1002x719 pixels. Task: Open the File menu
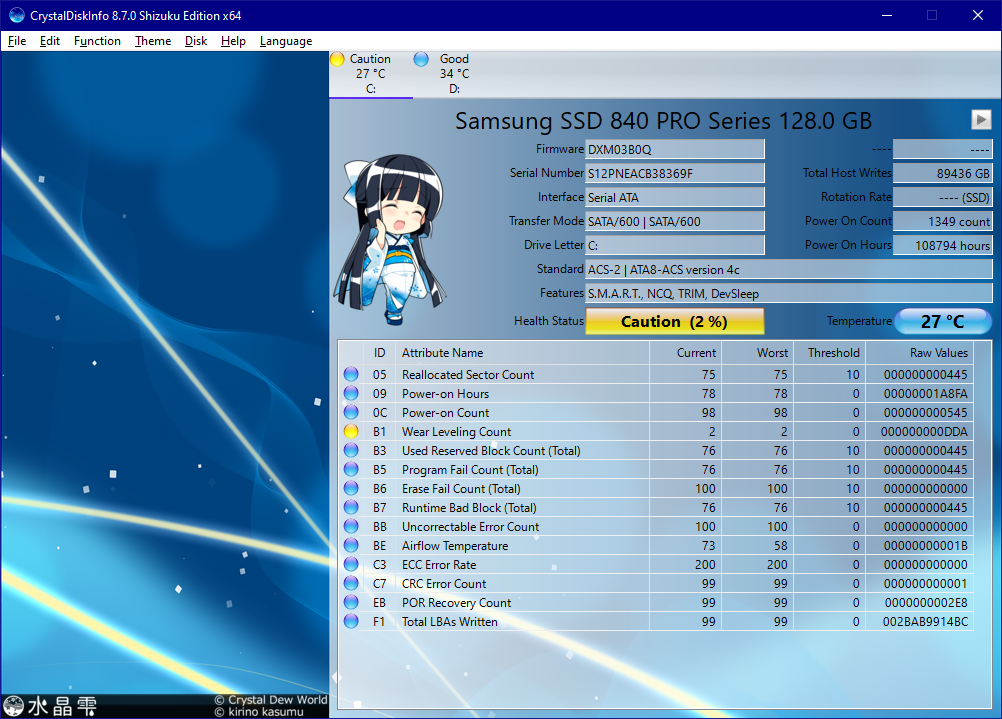click(17, 41)
